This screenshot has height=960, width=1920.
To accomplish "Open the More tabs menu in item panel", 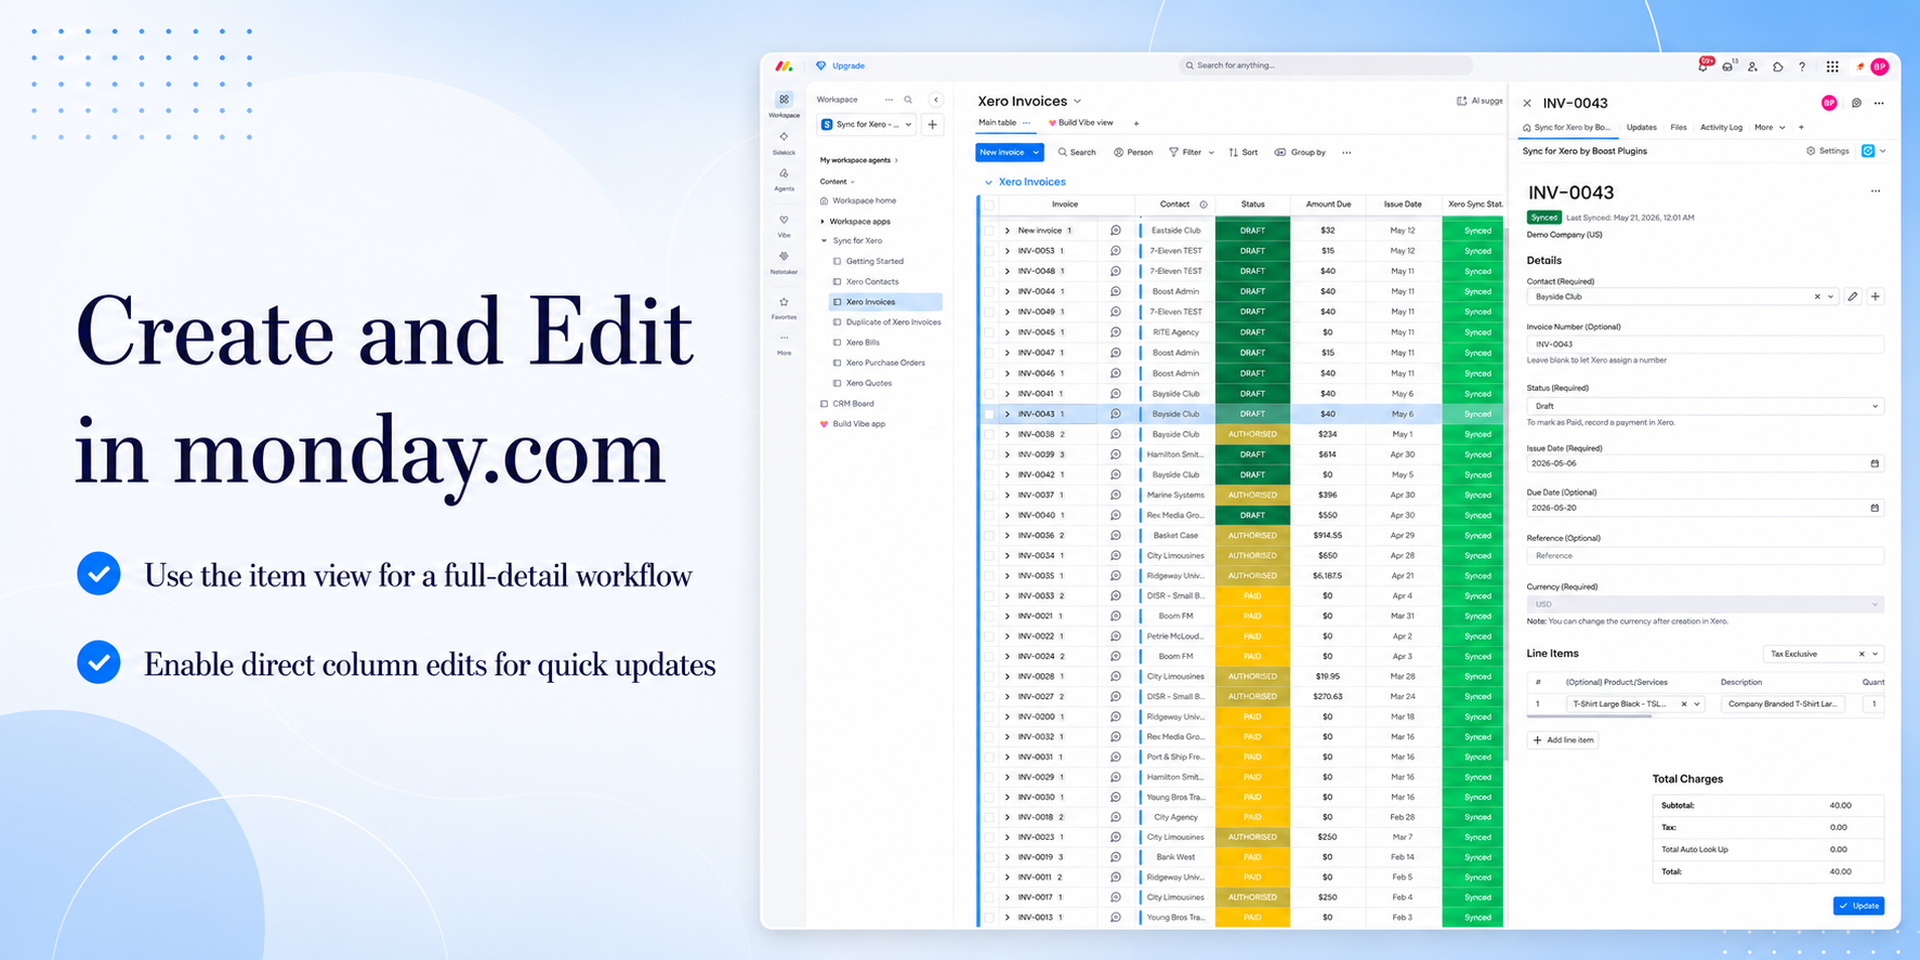I will [1769, 128].
